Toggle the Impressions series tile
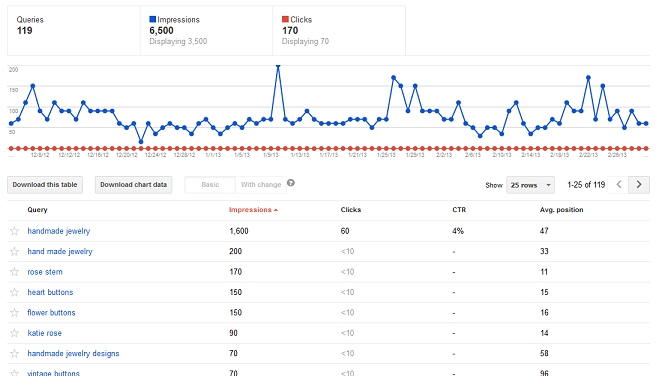This screenshot has height=376, width=657. [206, 30]
